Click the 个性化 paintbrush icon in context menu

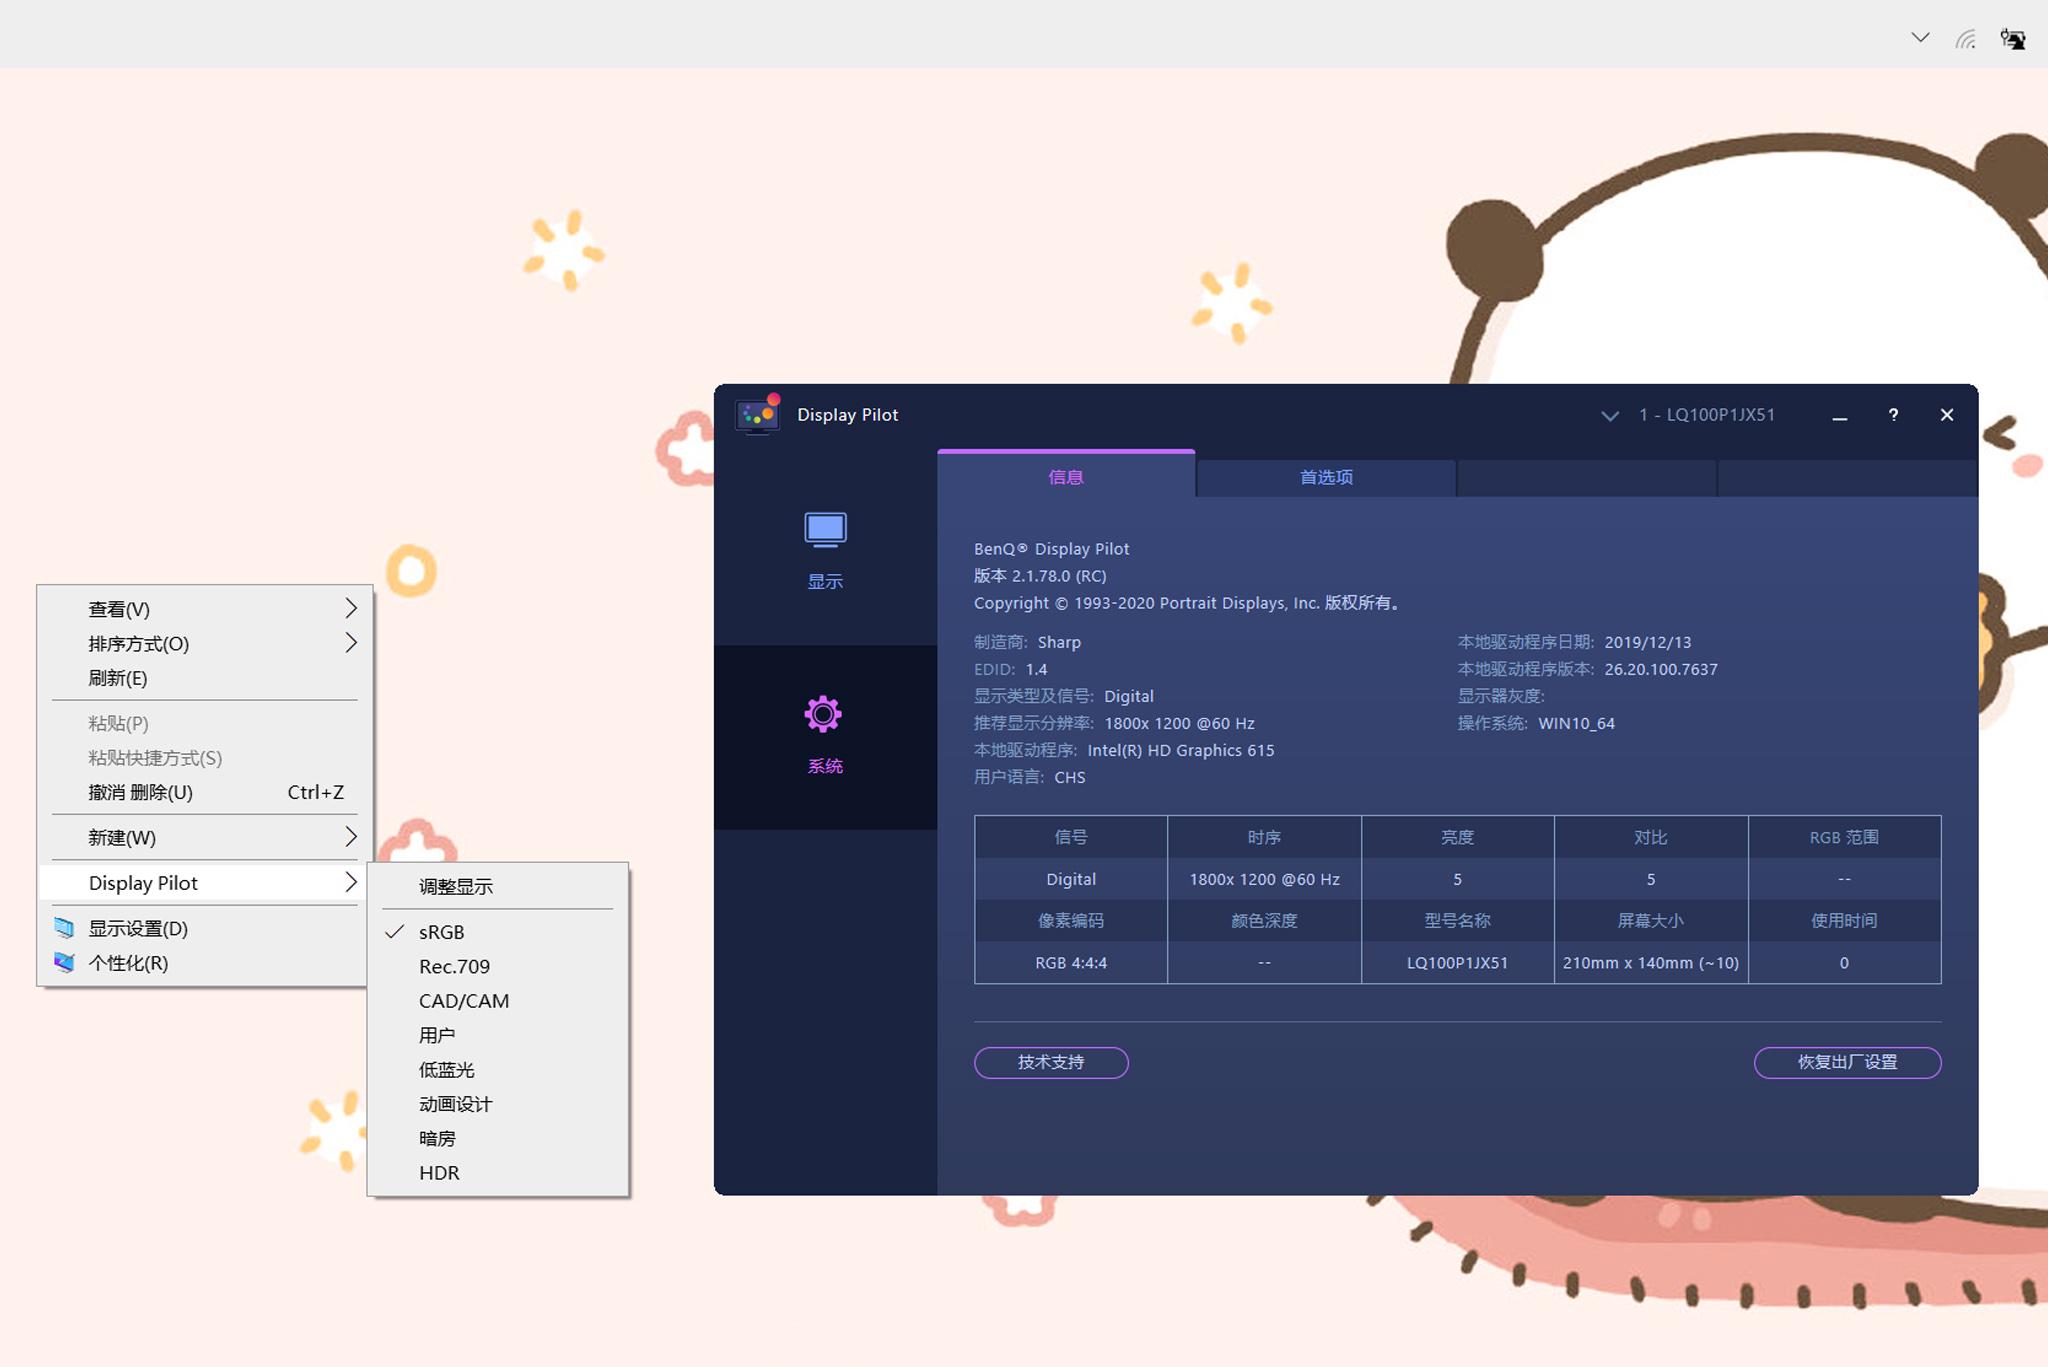pos(64,963)
